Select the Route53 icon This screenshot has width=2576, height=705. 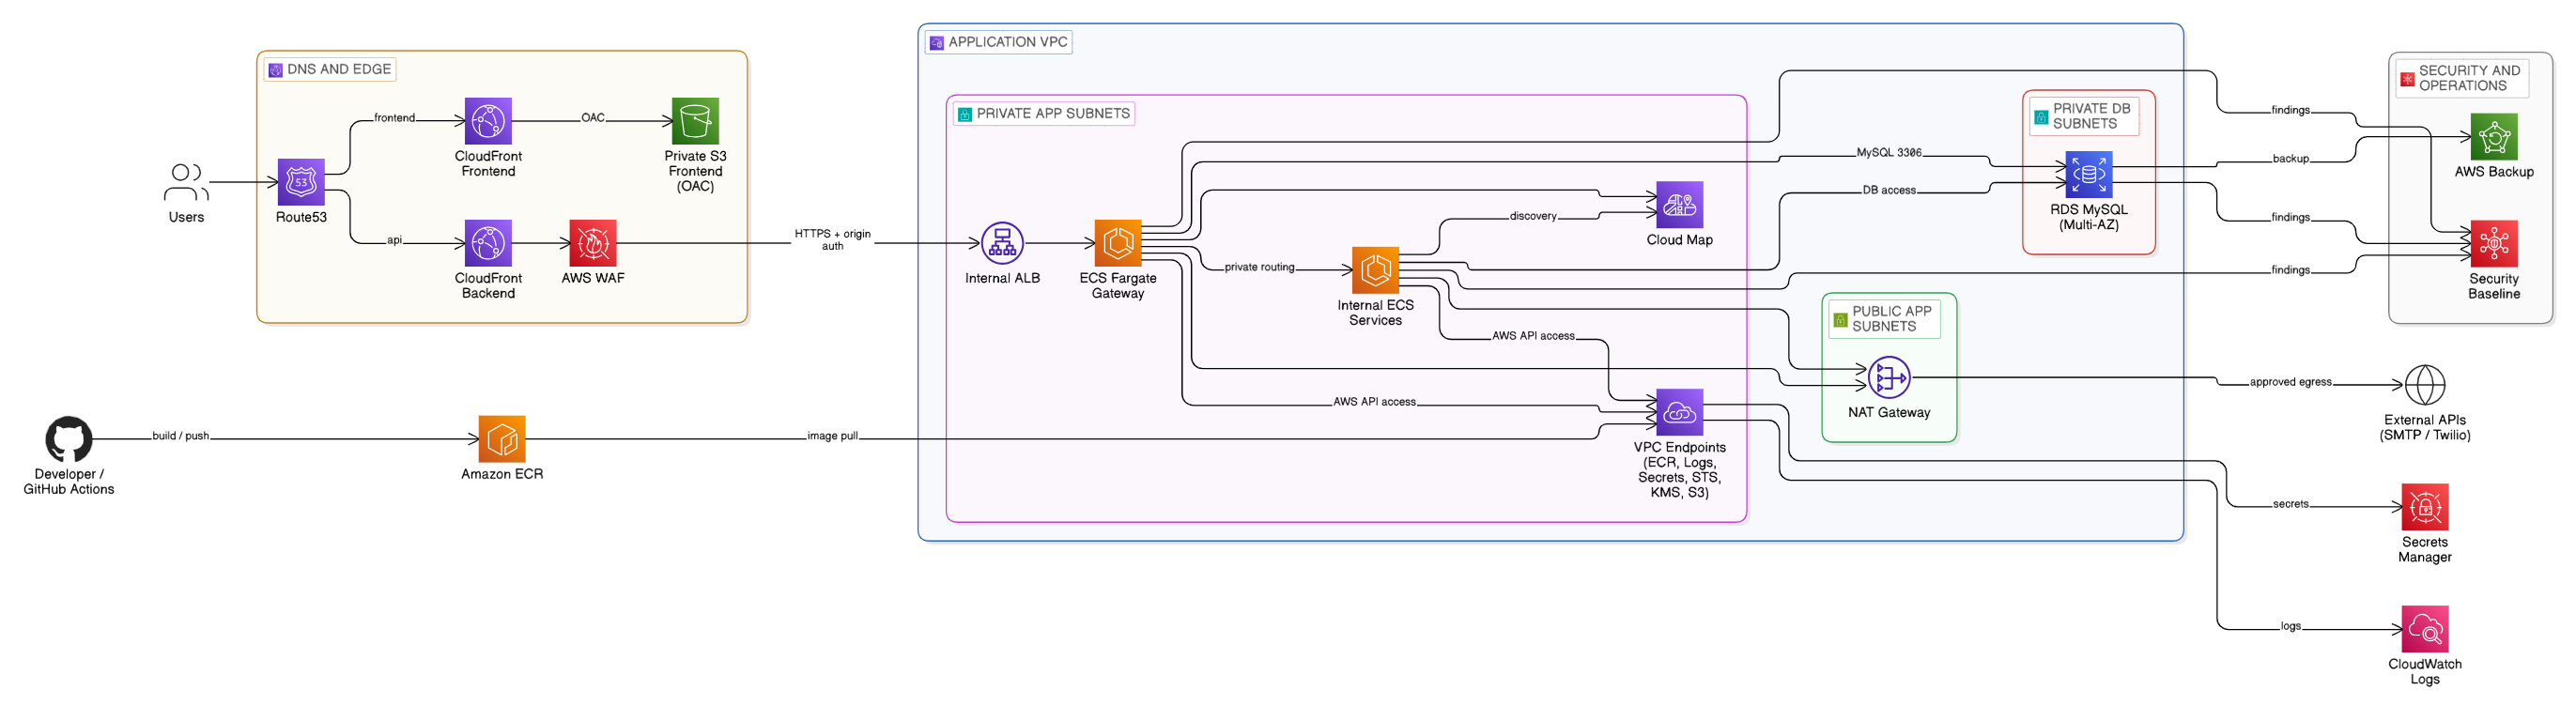click(301, 182)
